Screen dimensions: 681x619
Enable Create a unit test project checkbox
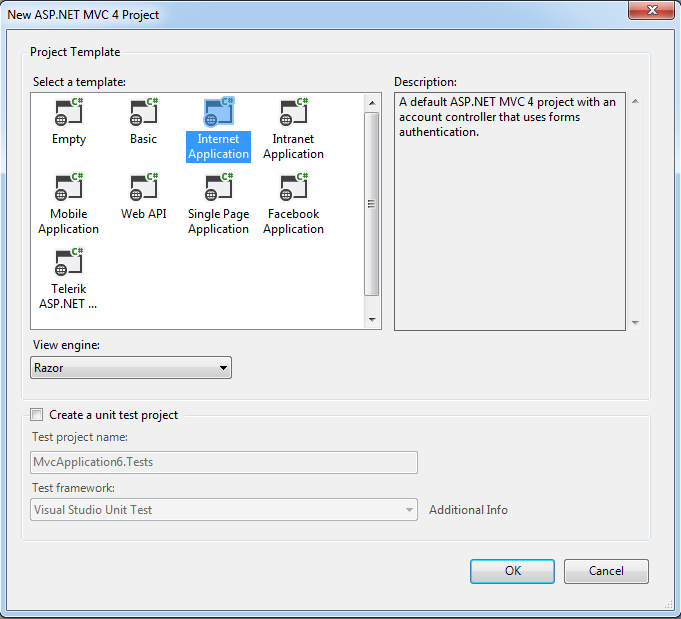(37, 414)
